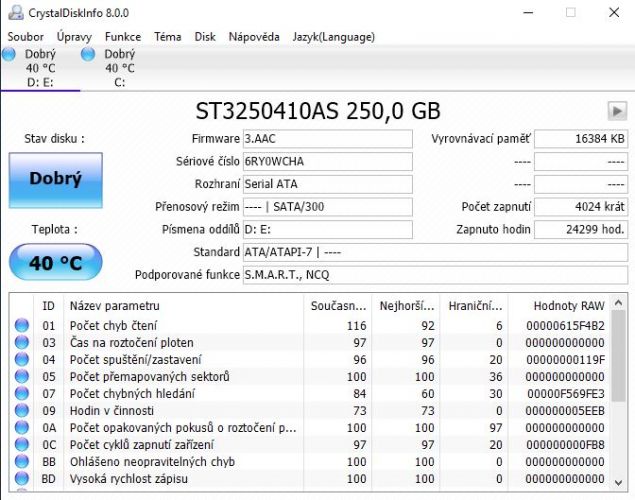The width and height of the screenshot is (635, 500).
Task: Click the Přenosový režim field SATA/300
Action: click(328, 207)
